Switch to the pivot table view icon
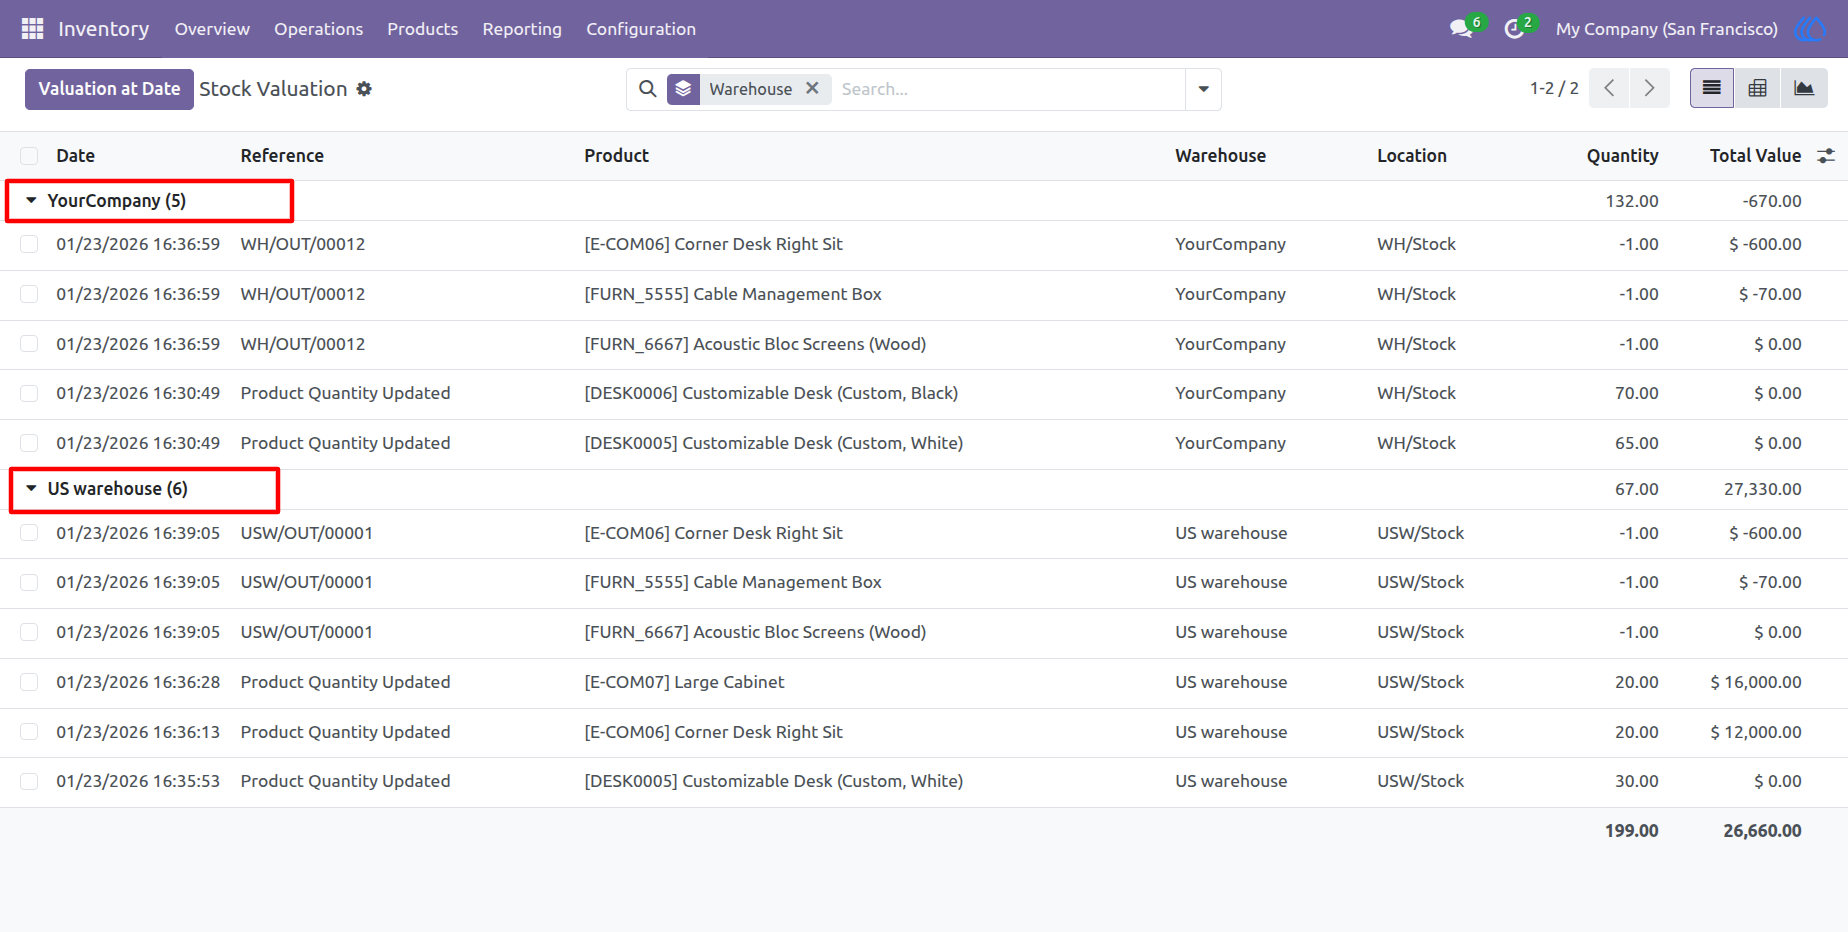The height and width of the screenshot is (932, 1848). click(1758, 89)
